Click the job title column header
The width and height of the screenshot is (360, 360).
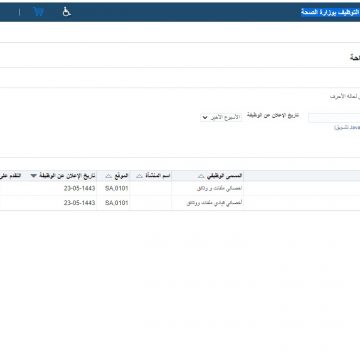pyautogui.click(x=224, y=175)
